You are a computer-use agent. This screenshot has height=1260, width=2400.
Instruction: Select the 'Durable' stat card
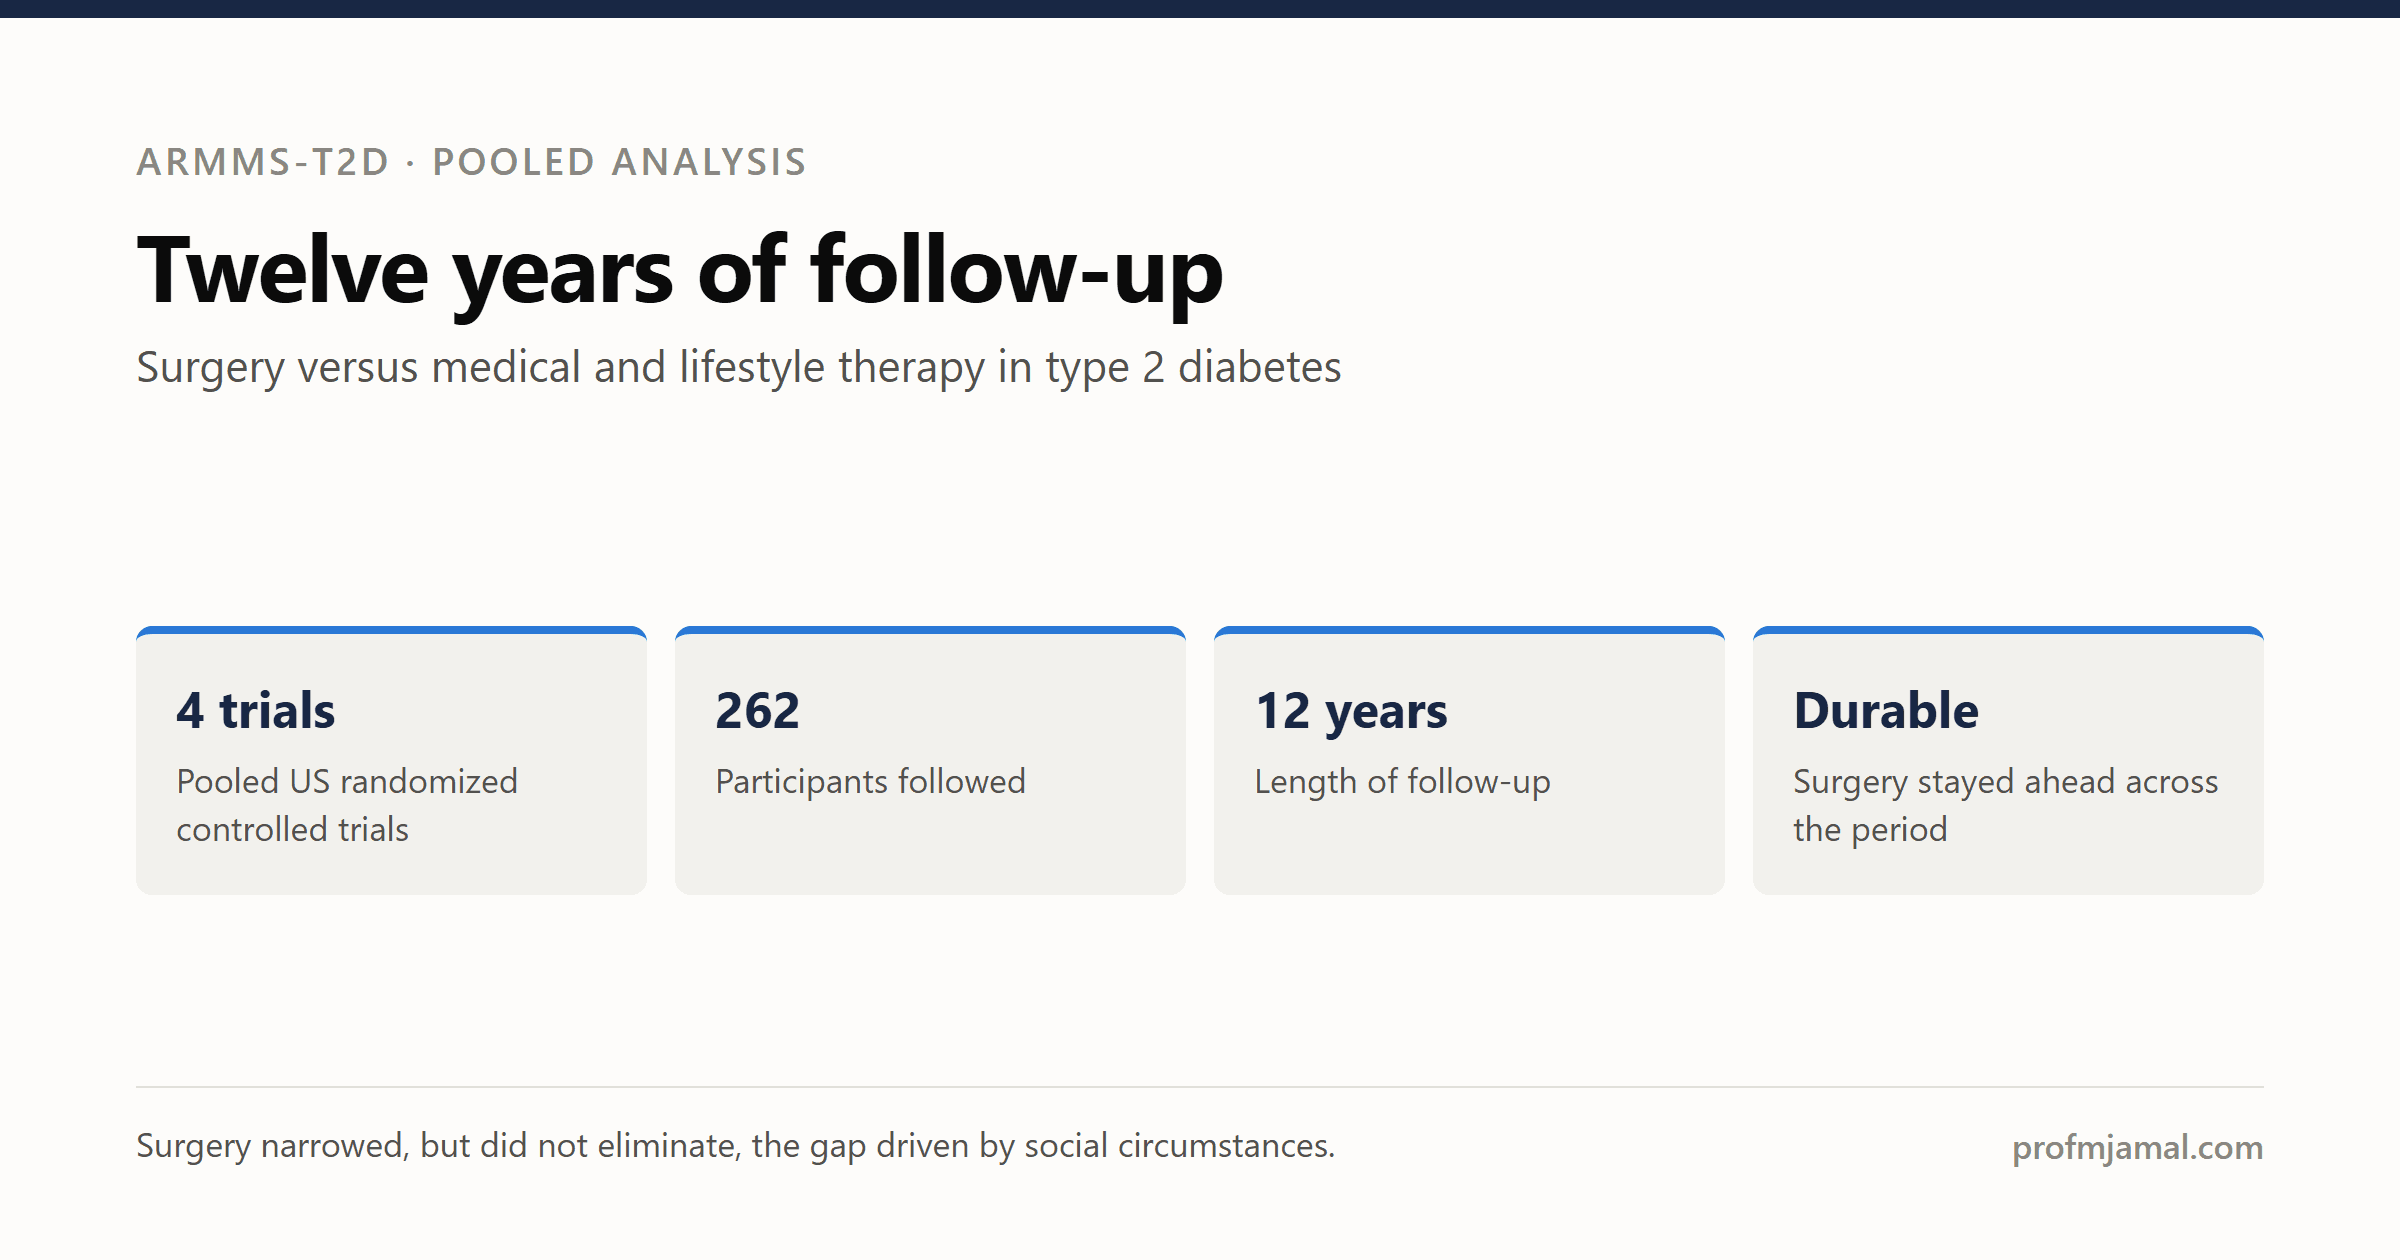coord(2008,760)
